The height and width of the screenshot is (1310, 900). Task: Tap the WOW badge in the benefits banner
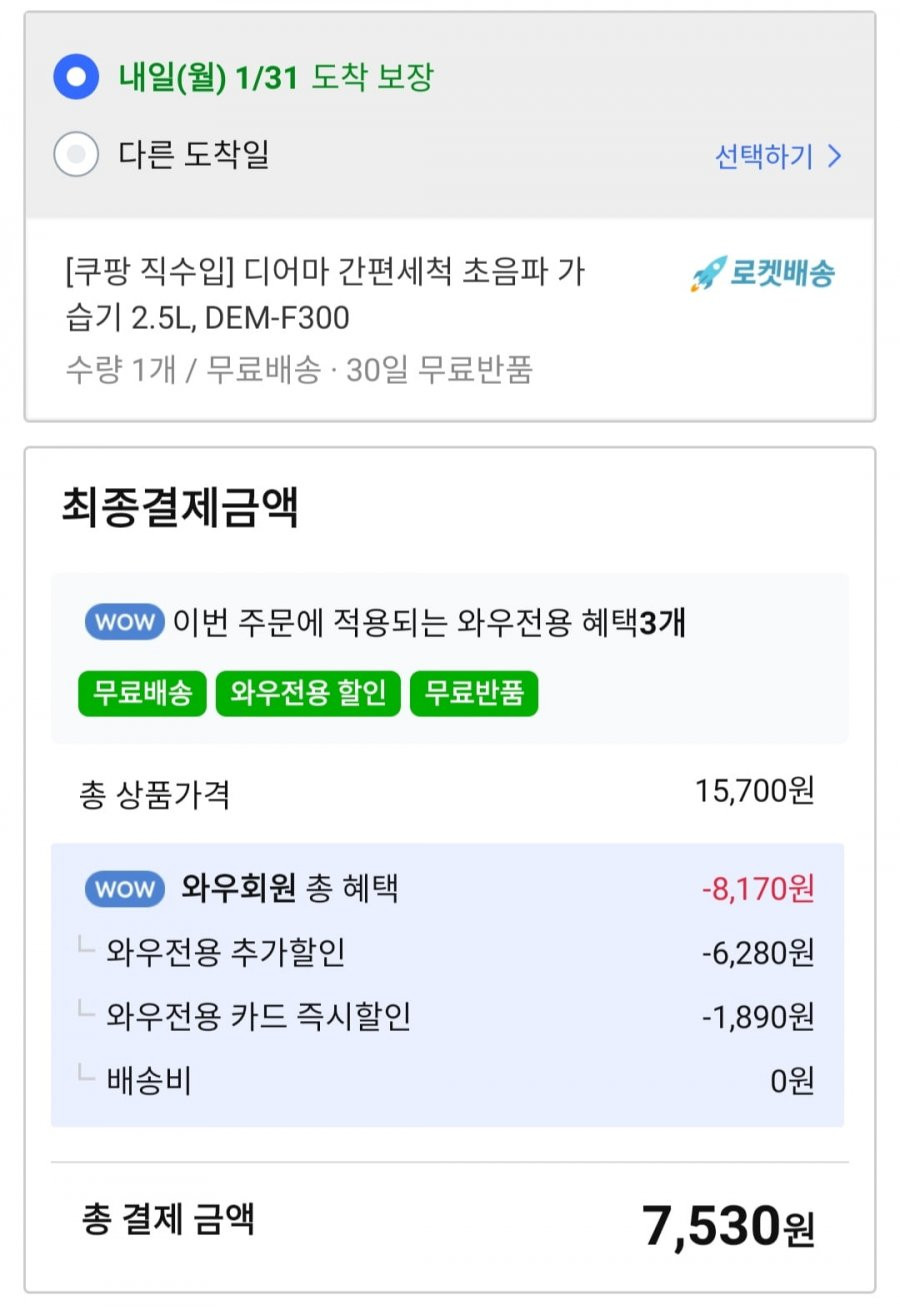click(x=125, y=622)
